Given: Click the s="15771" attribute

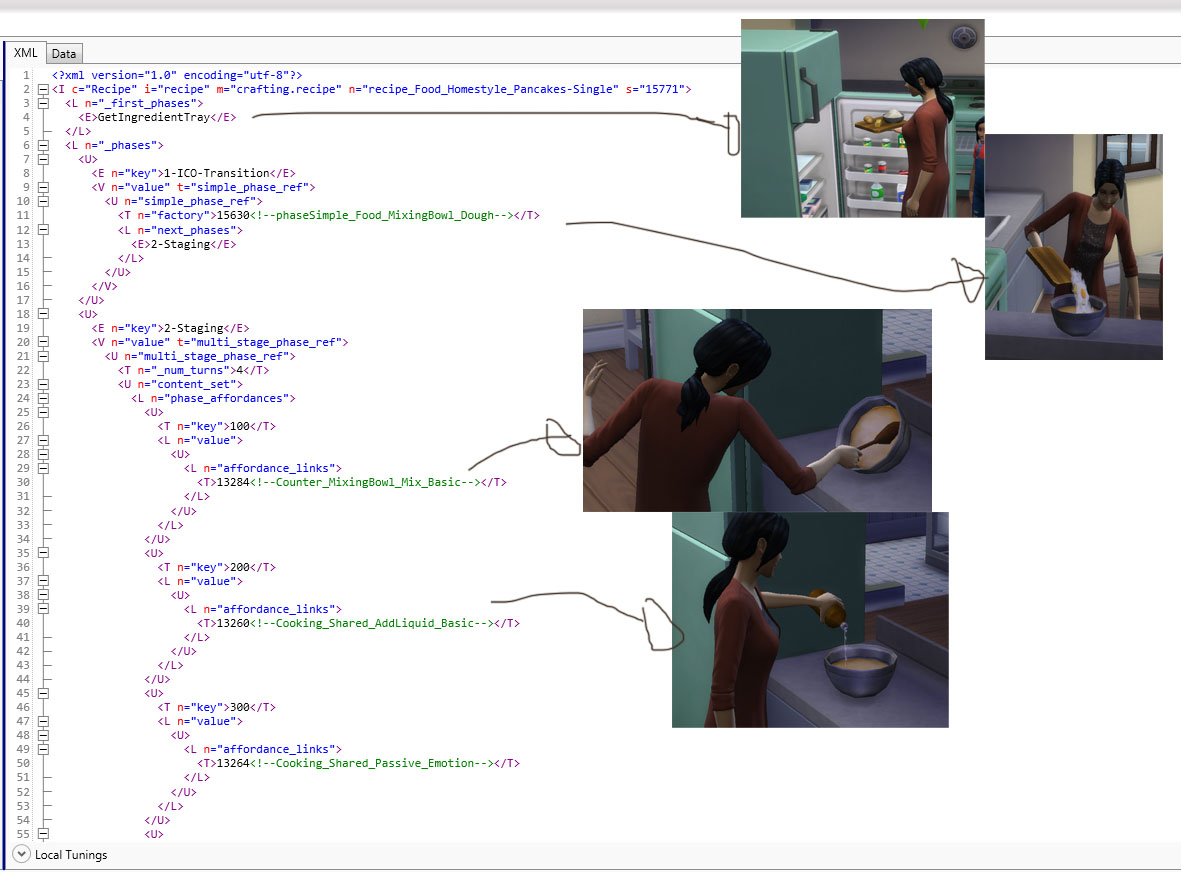Looking at the screenshot, I should click(655, 90).
